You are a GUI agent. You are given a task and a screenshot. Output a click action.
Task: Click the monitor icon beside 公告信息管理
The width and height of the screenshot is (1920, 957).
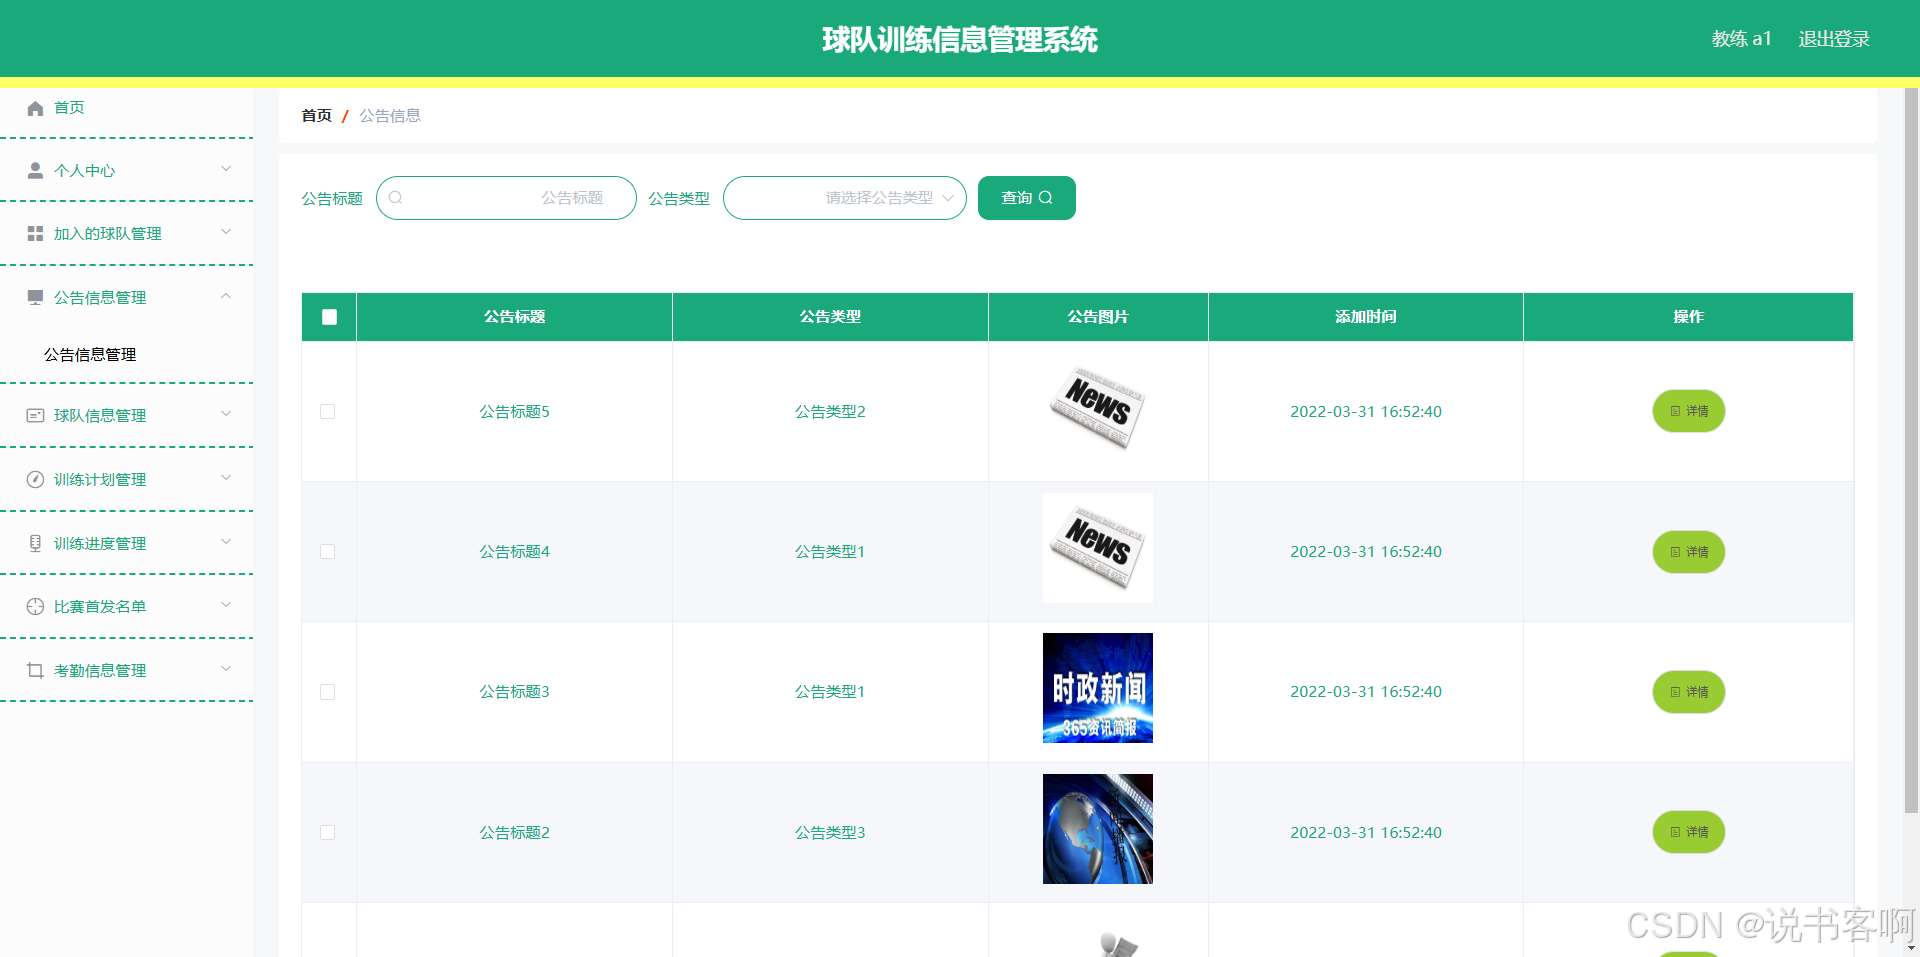(x=35, y=297)
